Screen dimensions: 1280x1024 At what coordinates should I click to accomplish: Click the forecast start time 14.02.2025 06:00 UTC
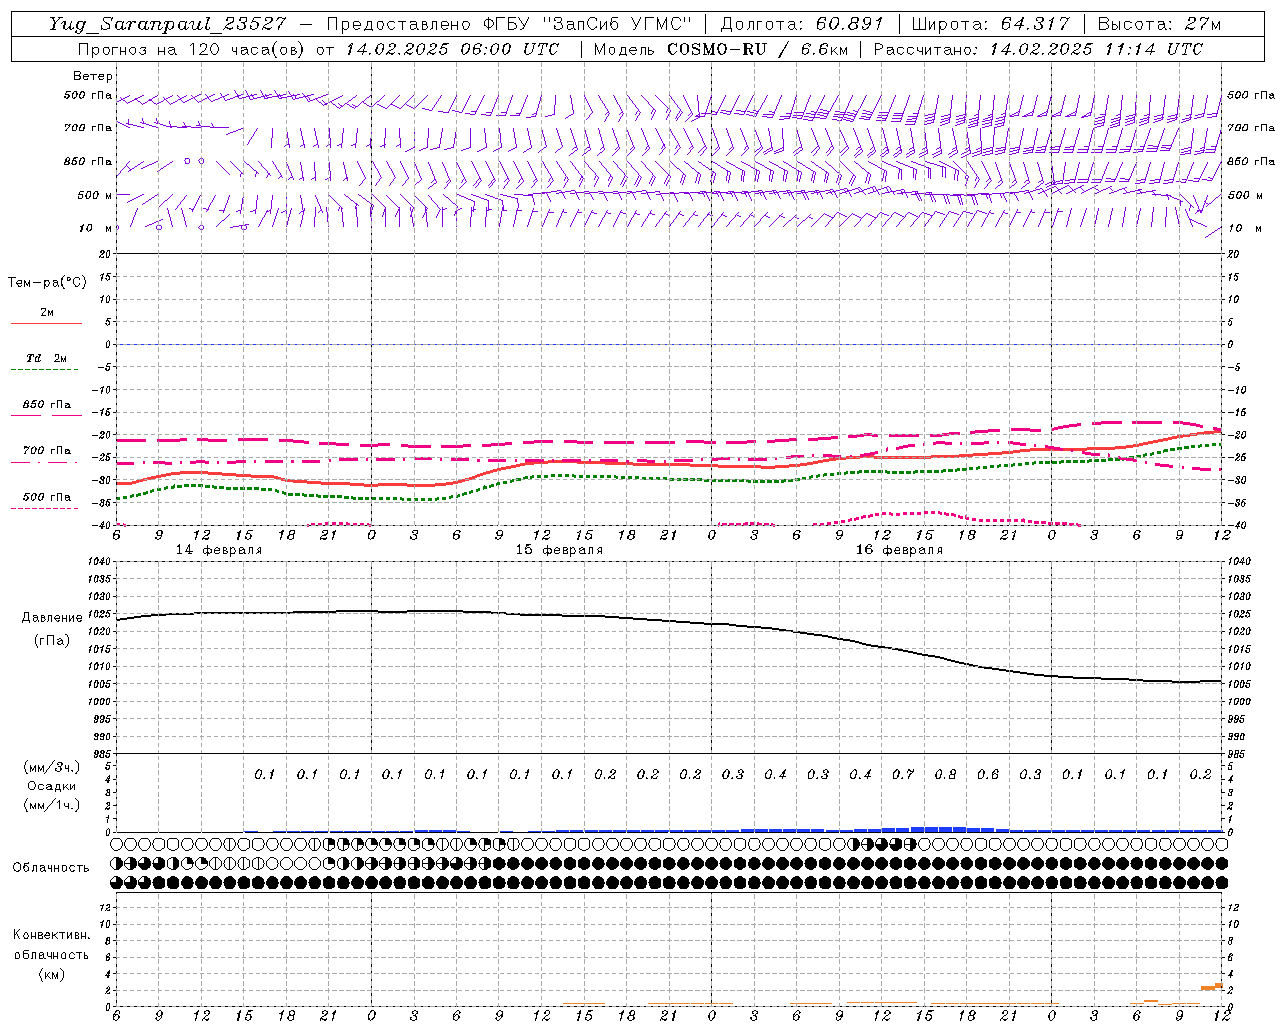(452, 49)
